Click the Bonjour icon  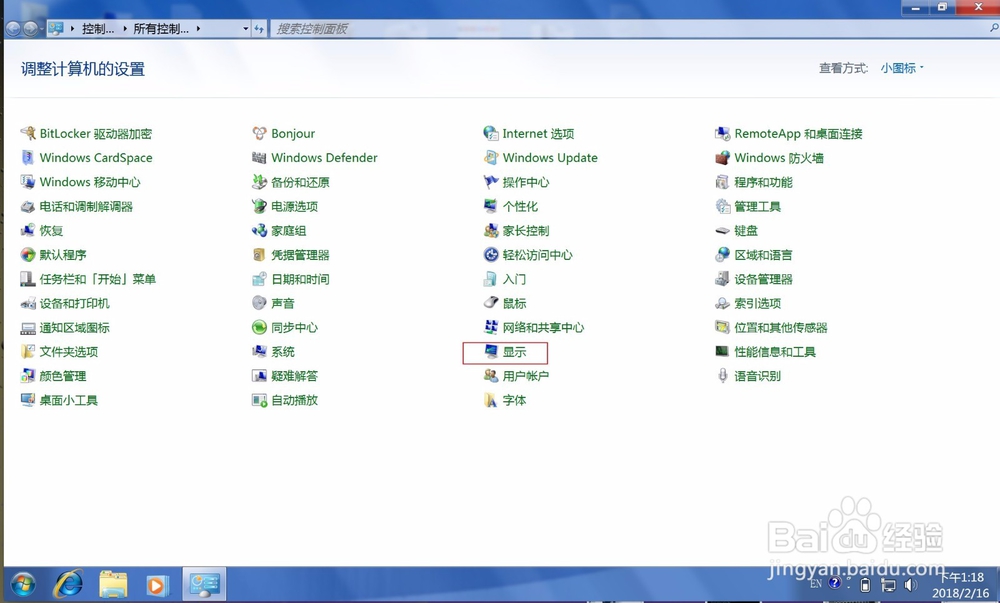(x=259, y=133)
